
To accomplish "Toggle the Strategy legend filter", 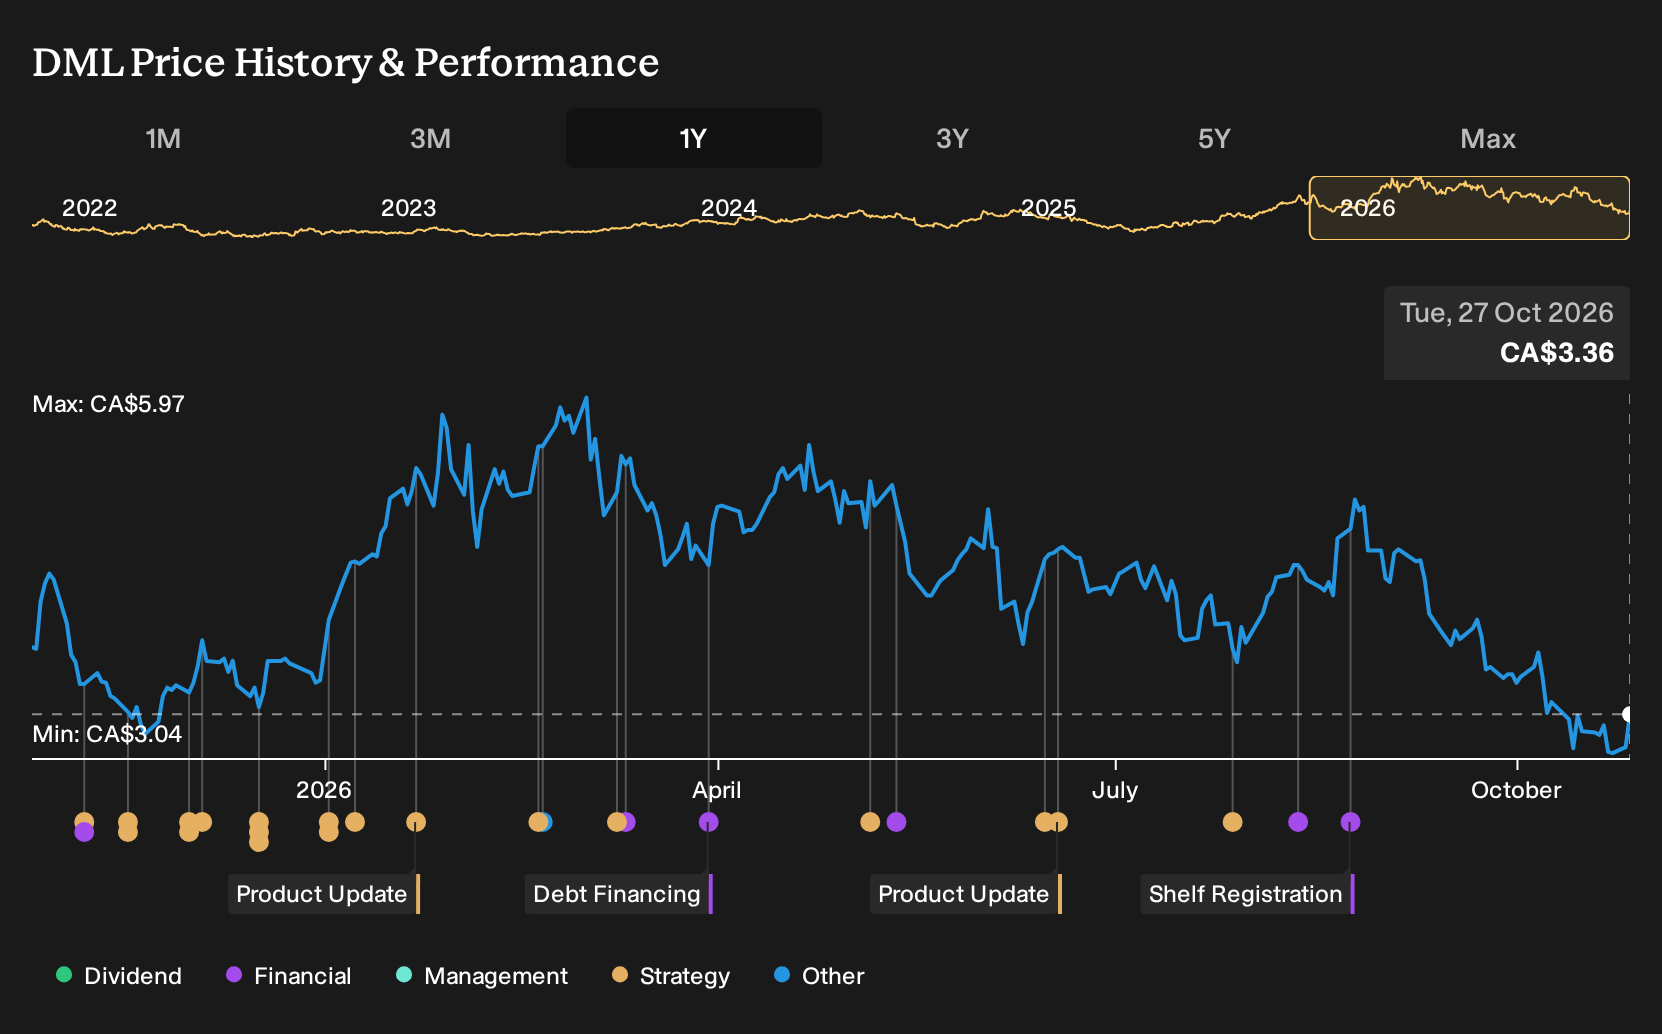I will tap(670, 976).
